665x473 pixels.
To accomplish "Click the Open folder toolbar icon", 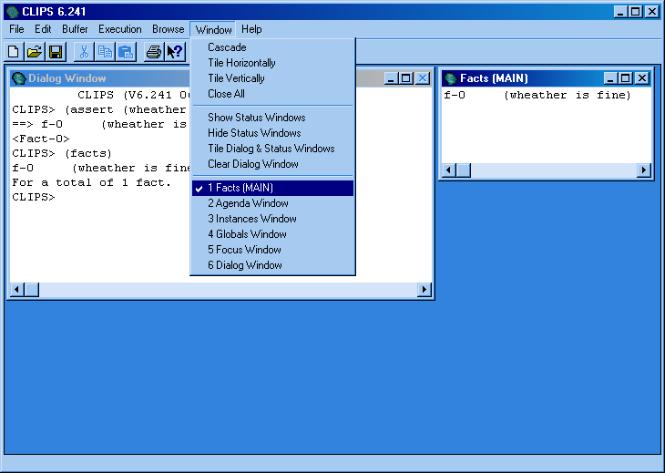I will pos(35,52).
